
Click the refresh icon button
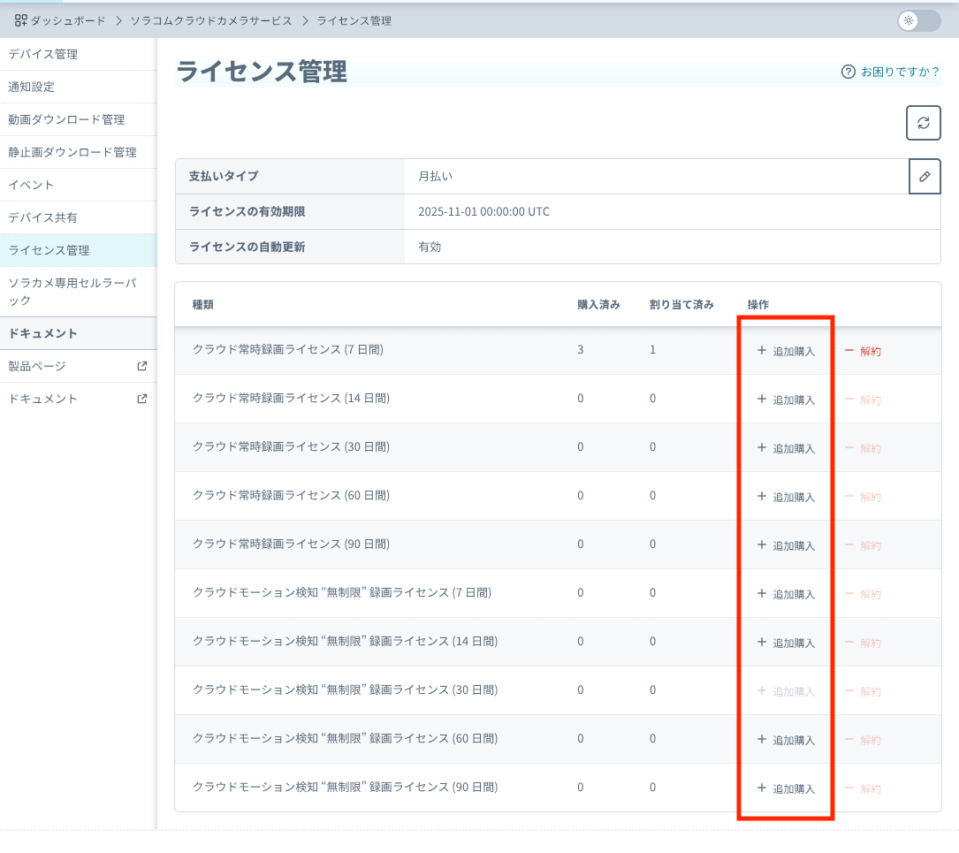(923, 123)
